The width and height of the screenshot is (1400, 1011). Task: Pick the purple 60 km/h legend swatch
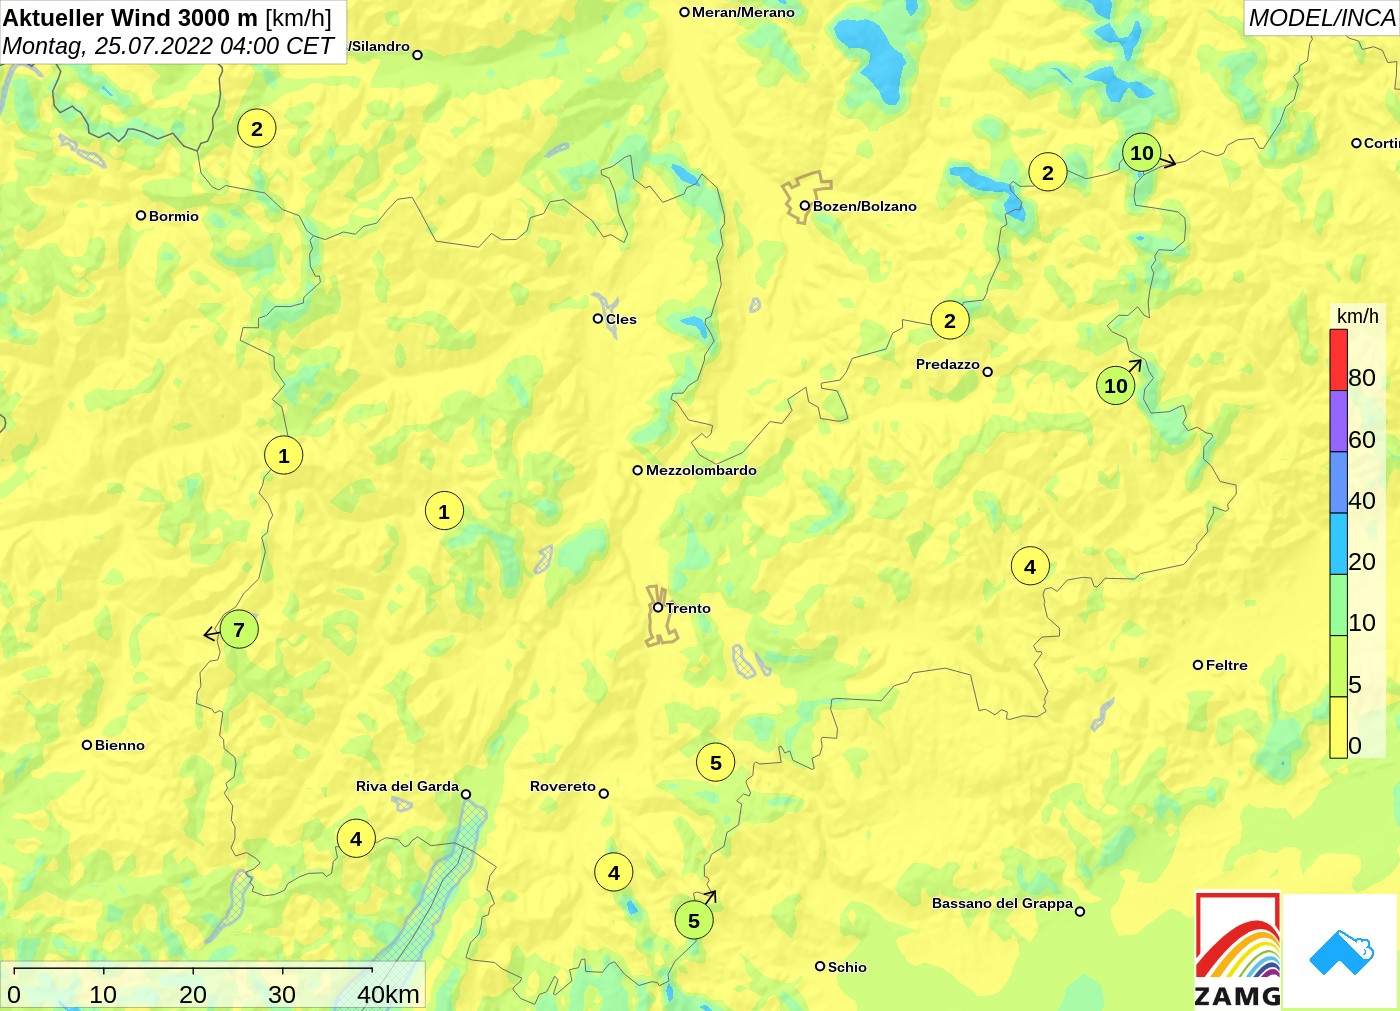pyautogui.click(x=1338, y=421)
